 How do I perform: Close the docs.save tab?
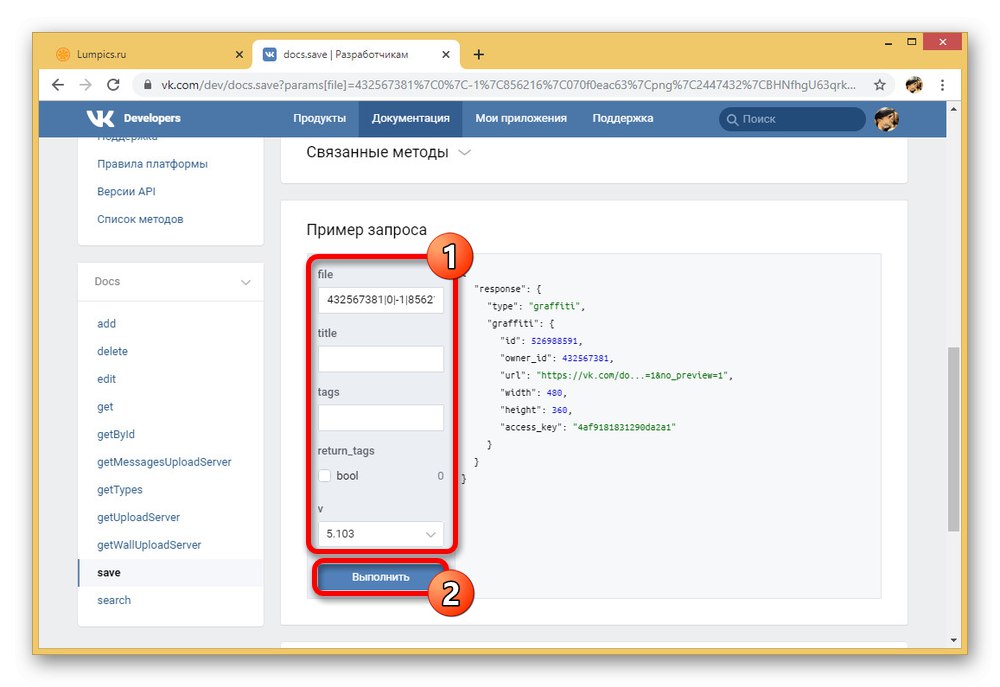coord(446,55)
